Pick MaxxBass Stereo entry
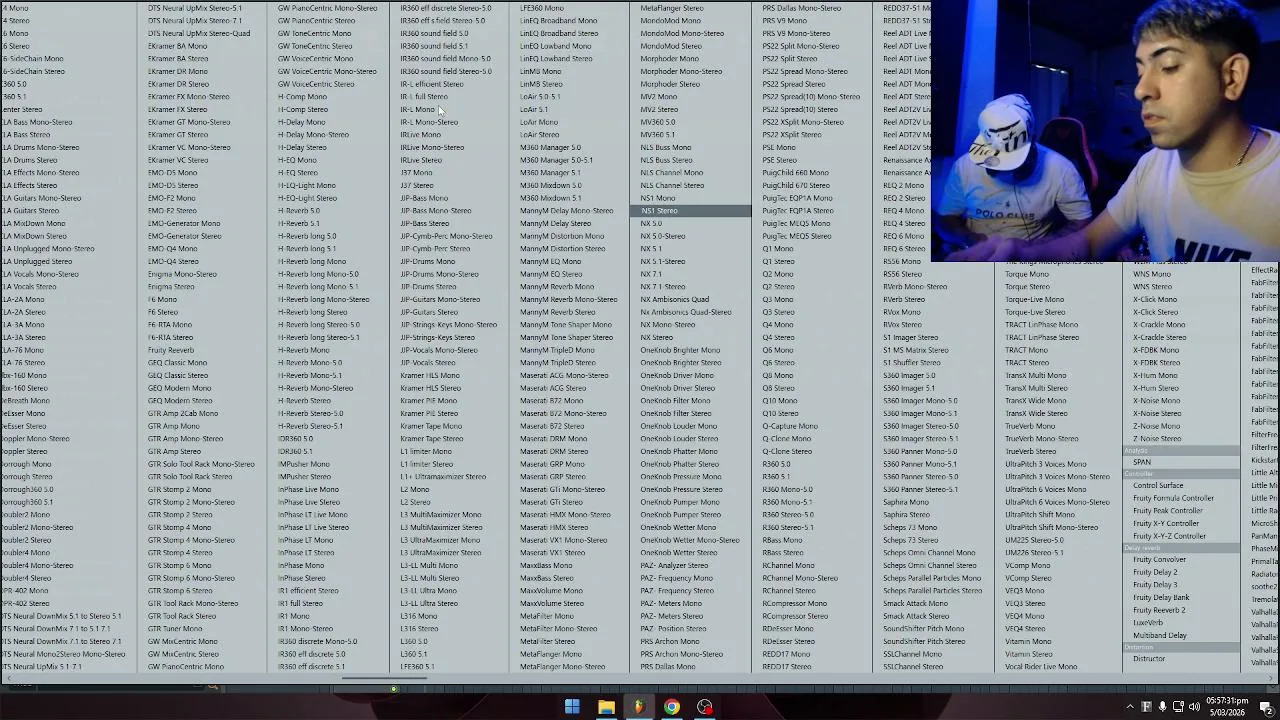This screenshot has height=720, width=1280. 547,578
